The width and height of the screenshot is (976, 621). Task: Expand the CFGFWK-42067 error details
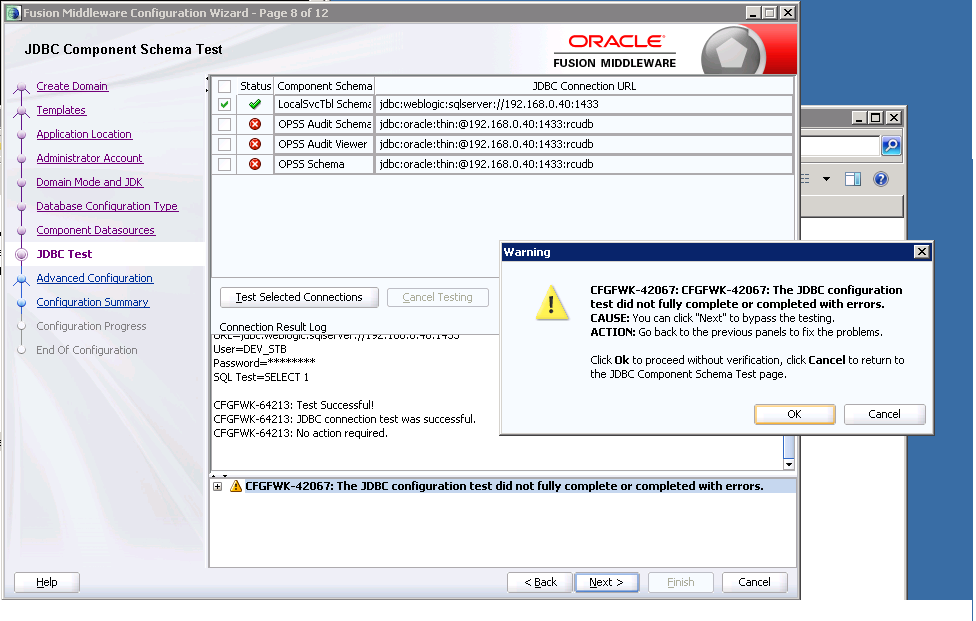pyautogui.click(x=219, y=484)
